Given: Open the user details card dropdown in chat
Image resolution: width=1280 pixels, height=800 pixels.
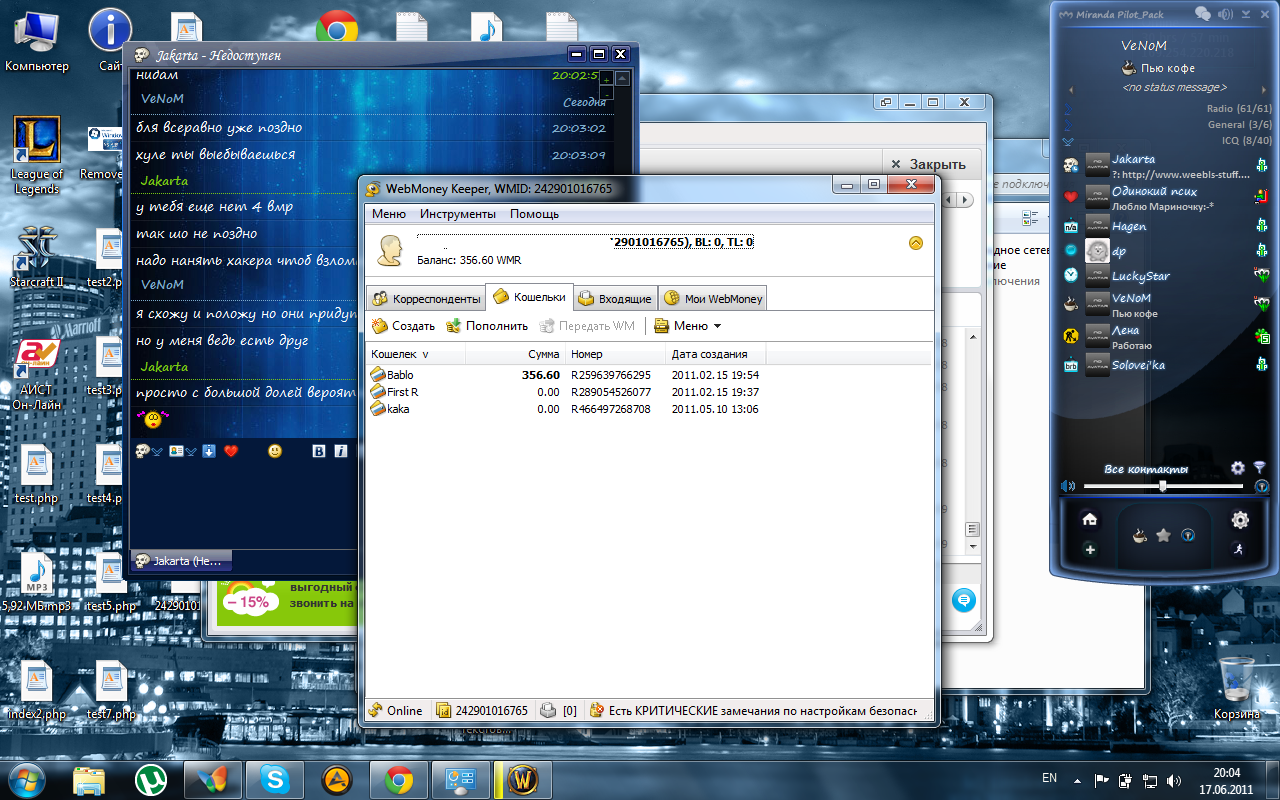Looking at the screenshot, I should [x=181, y=452].
